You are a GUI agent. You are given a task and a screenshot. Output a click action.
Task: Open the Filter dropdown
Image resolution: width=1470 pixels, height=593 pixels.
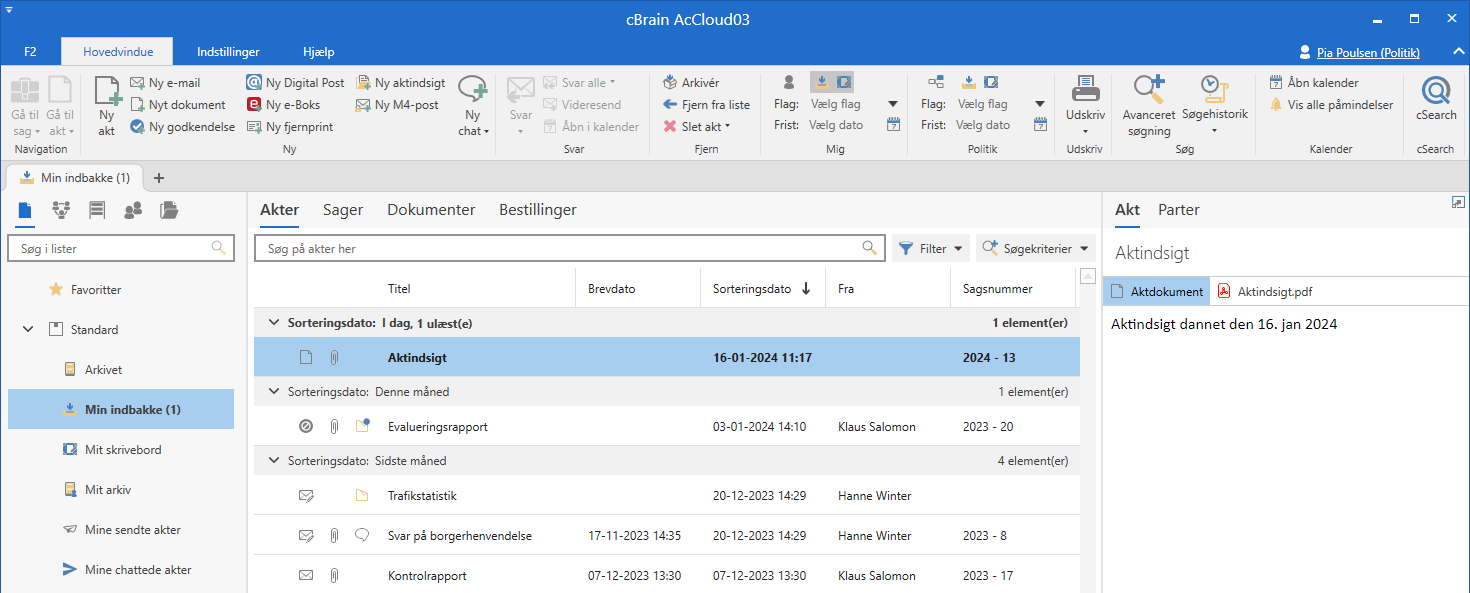[x=931, y=249]
